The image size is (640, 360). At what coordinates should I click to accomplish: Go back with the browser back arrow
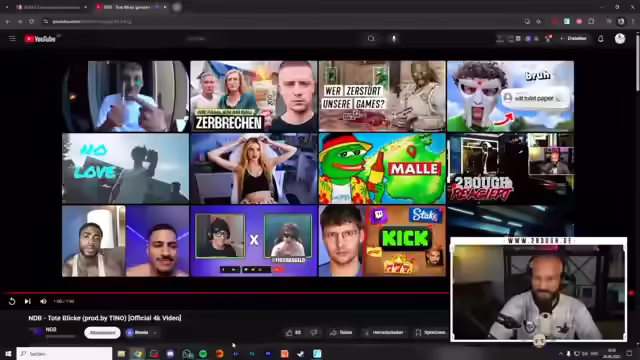pos(8,21)
